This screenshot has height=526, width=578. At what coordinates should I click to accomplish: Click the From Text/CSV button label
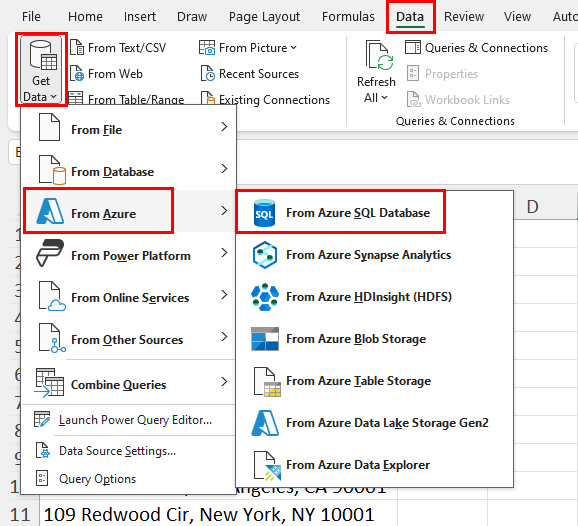(127, 48)
